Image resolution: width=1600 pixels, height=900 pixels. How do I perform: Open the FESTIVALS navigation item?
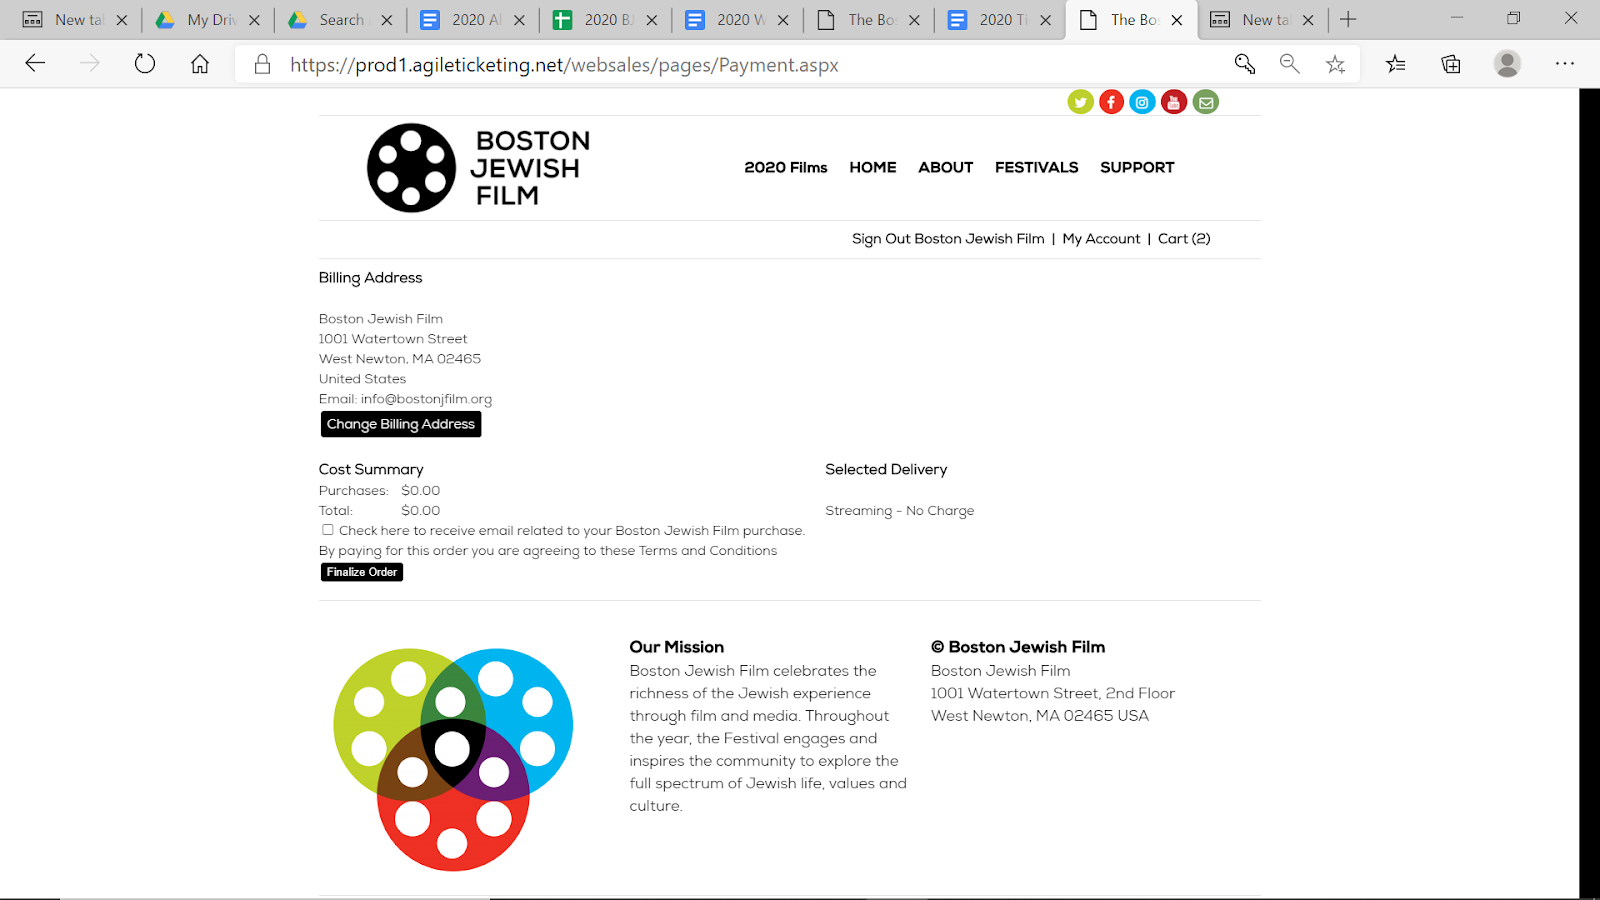coord(1037,167)
